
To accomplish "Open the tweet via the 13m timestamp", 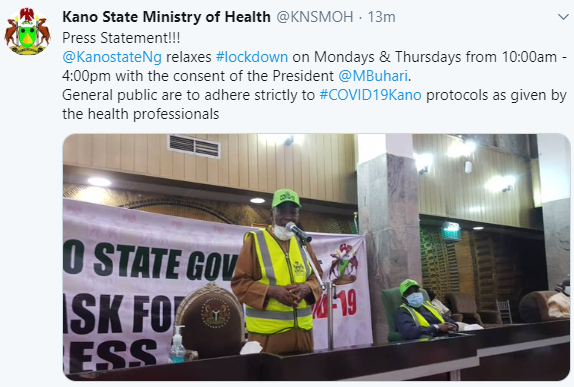I will 381,17.
